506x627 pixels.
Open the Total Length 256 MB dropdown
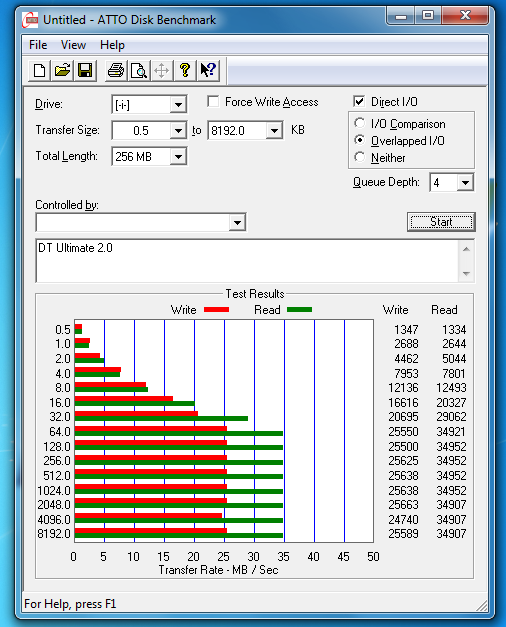click(178, 156)
